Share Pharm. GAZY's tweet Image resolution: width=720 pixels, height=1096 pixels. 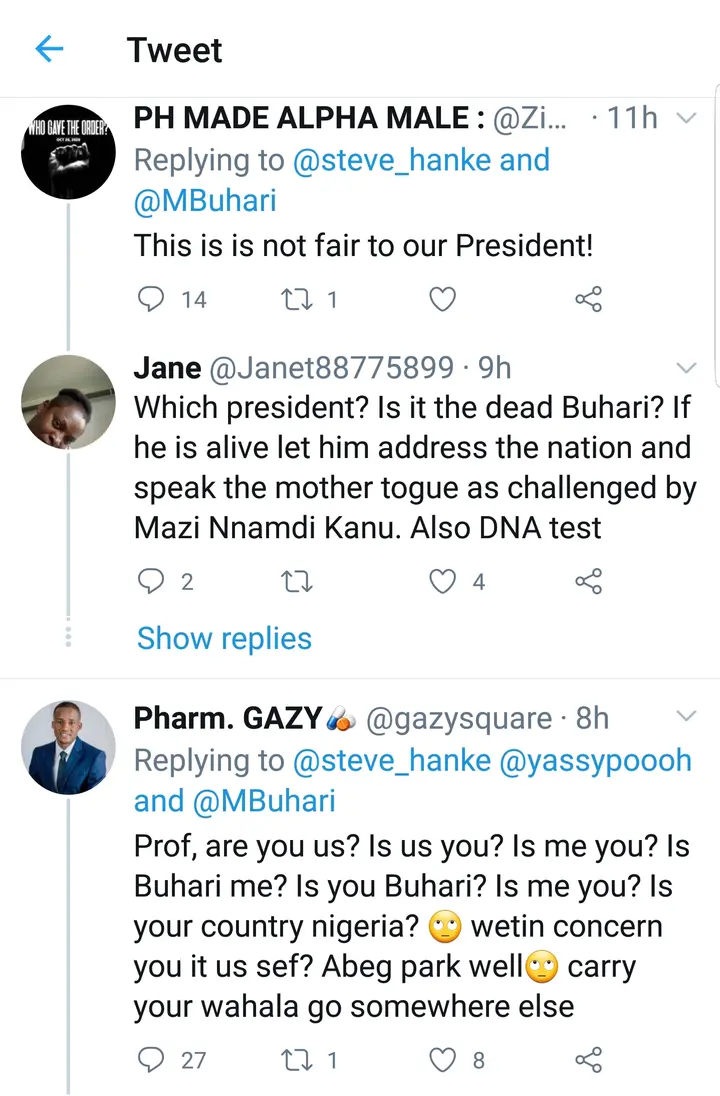[x=589, y=1059]
